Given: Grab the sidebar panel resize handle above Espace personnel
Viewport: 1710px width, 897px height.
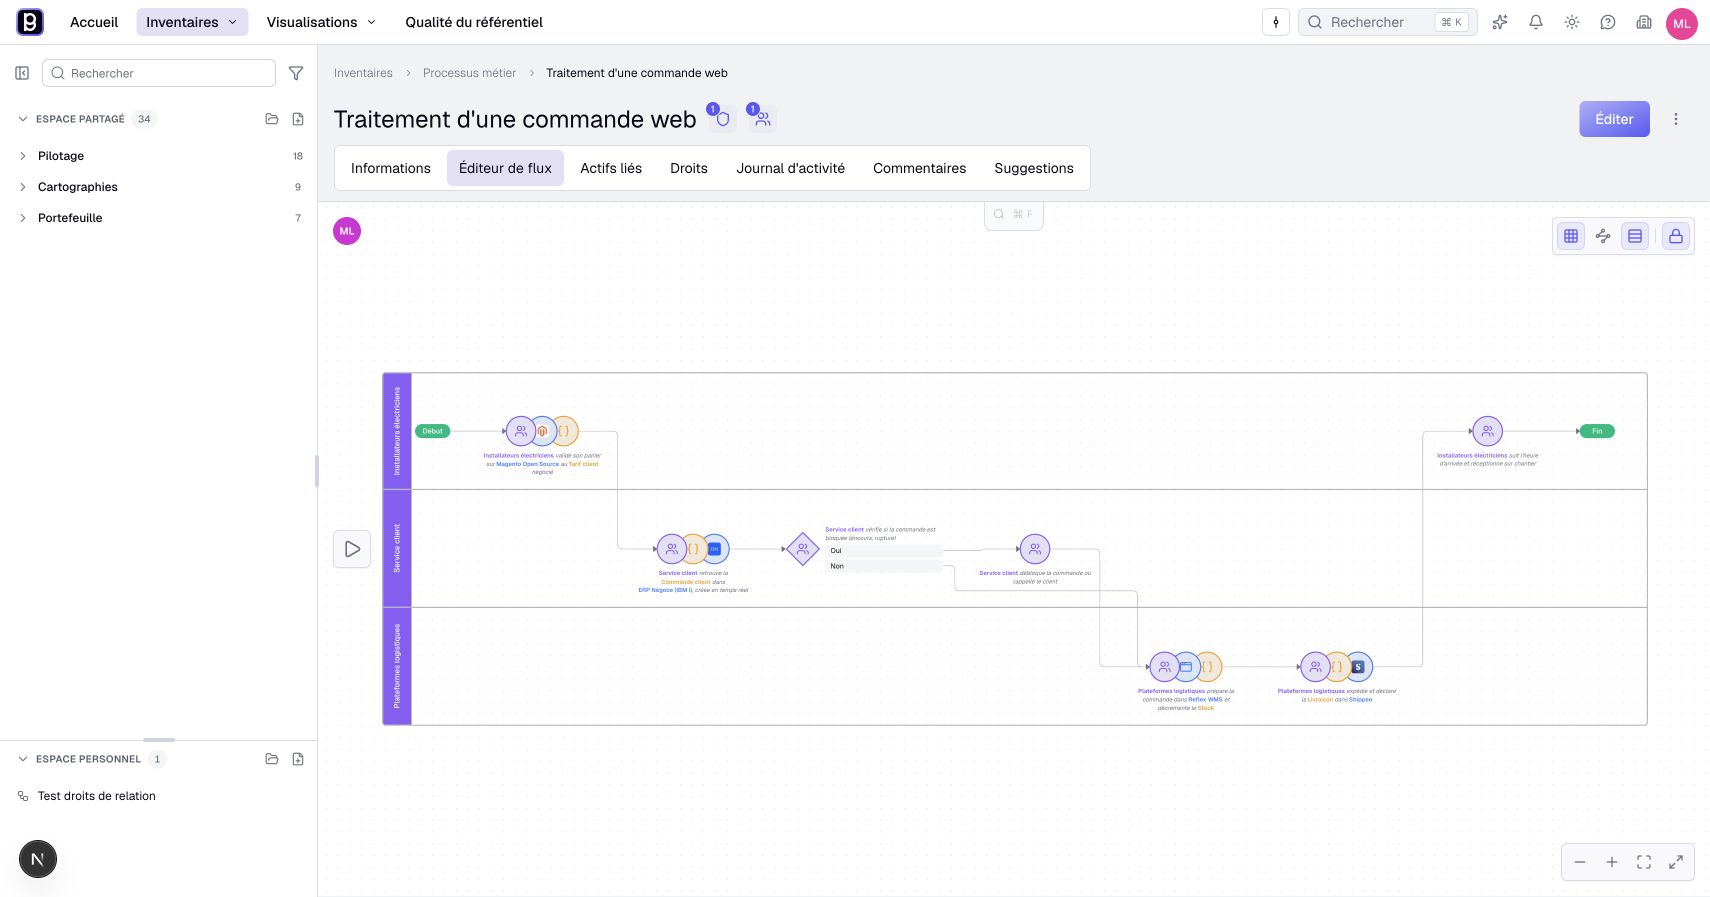Looking at the screenshot, I should (x=159, y=740).
